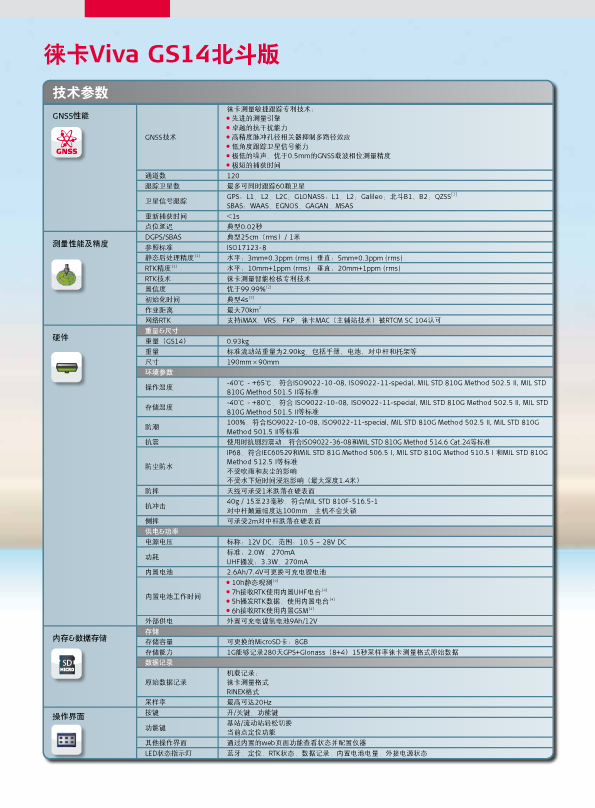
Task: Click the RTK精度 row label
Action: click(161, 268)
